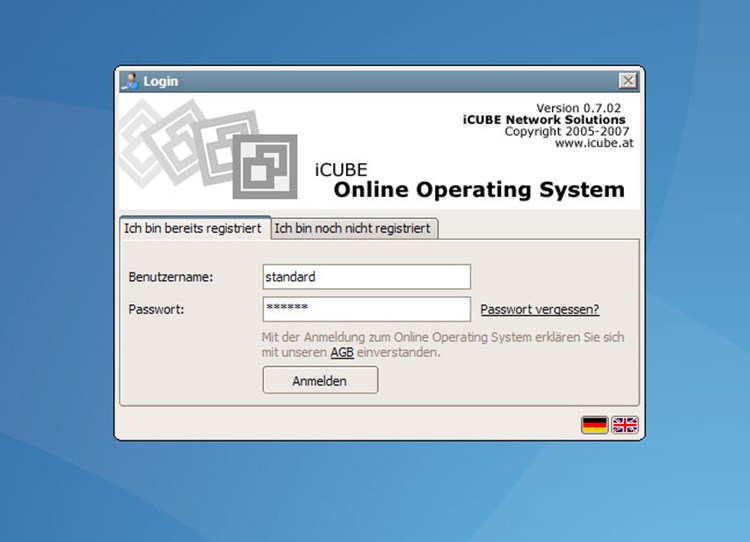
Task: Open the 'Ich bin noch nicht registriert' tab
Action: click(353, 228)
